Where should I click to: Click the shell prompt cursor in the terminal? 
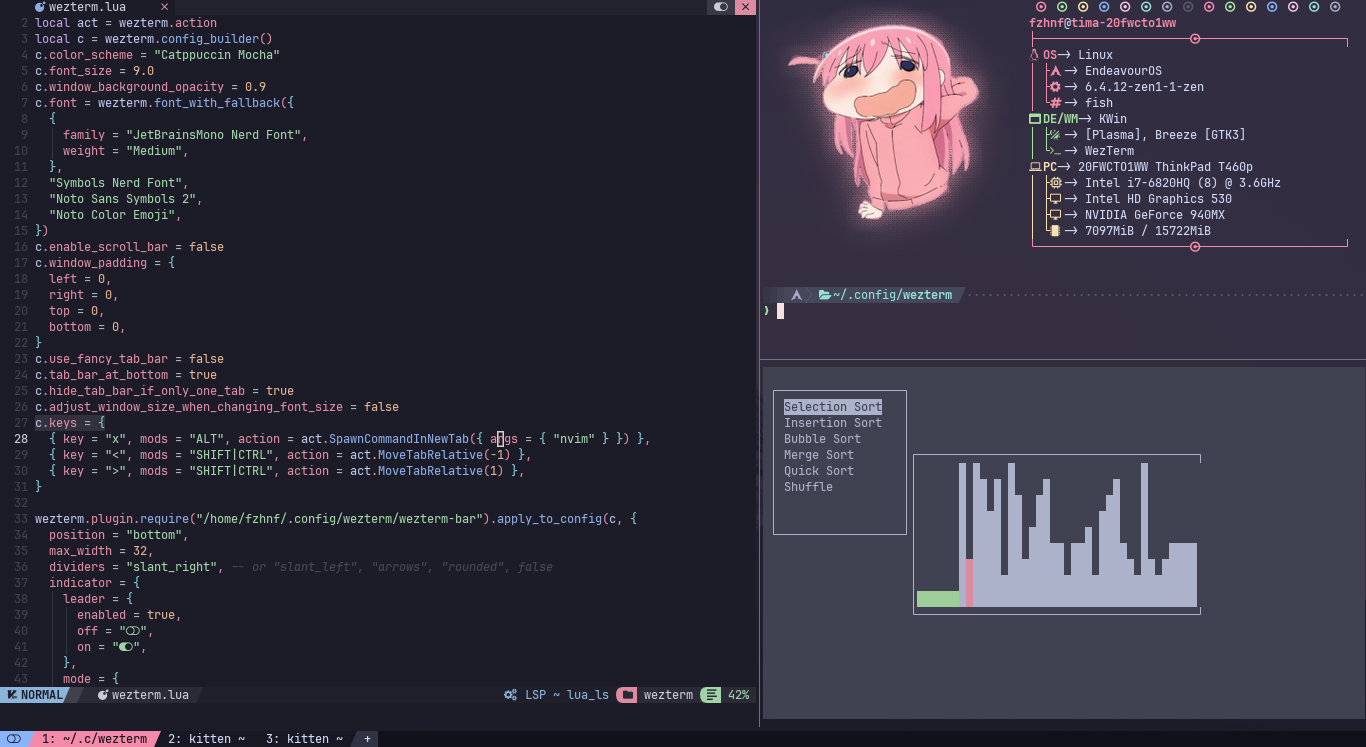(781, 311)
